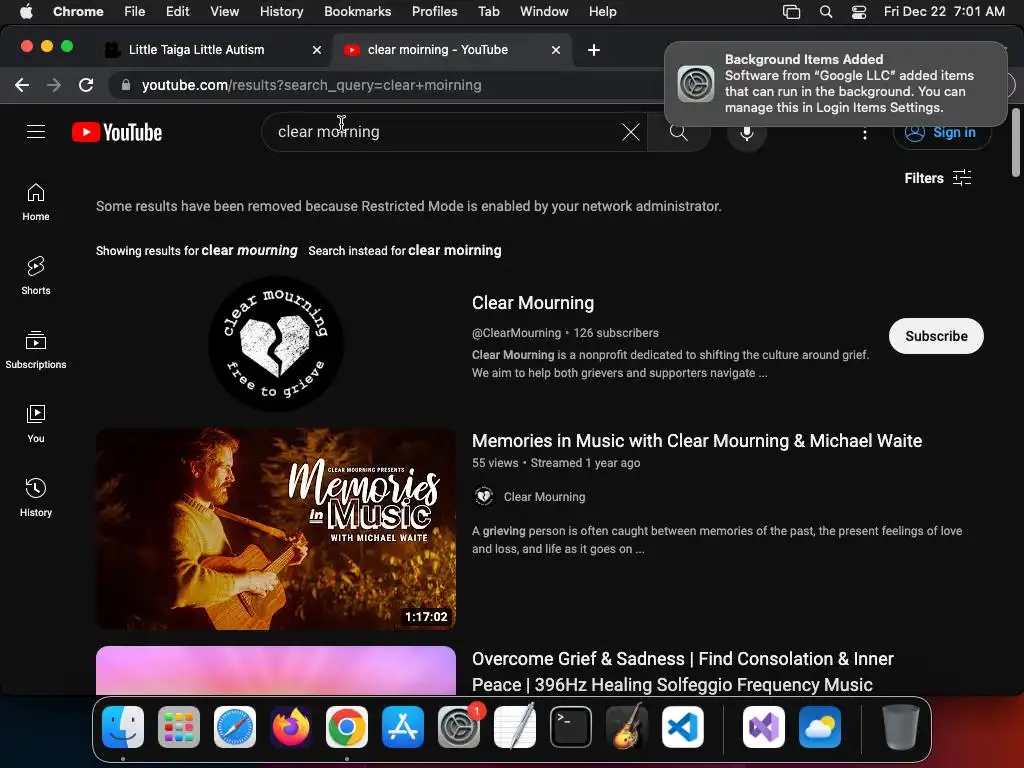Open the Weather app in the dock
Image resolution: width=1024 pixels, height=768 pixels.
coord(820,727)
